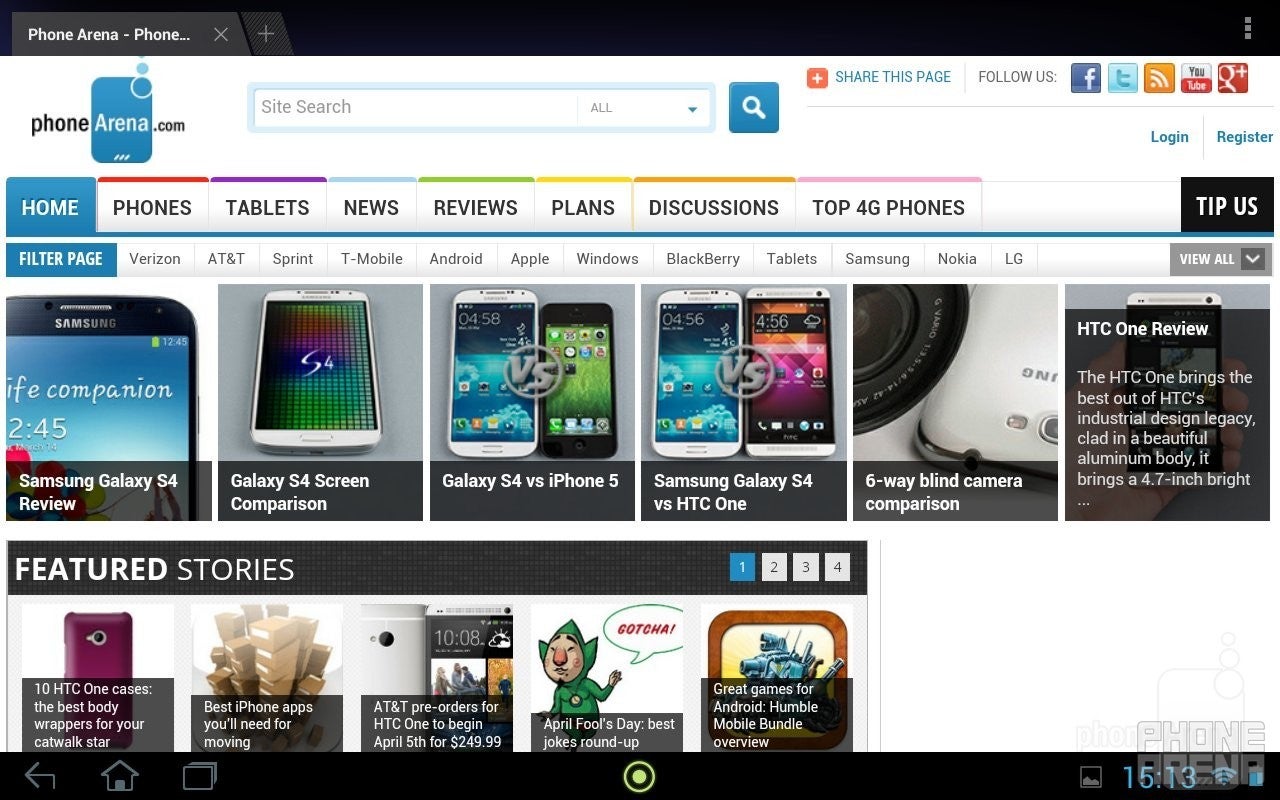
Task: Expand the ALL search category dropdown
Action: [644, 108]
